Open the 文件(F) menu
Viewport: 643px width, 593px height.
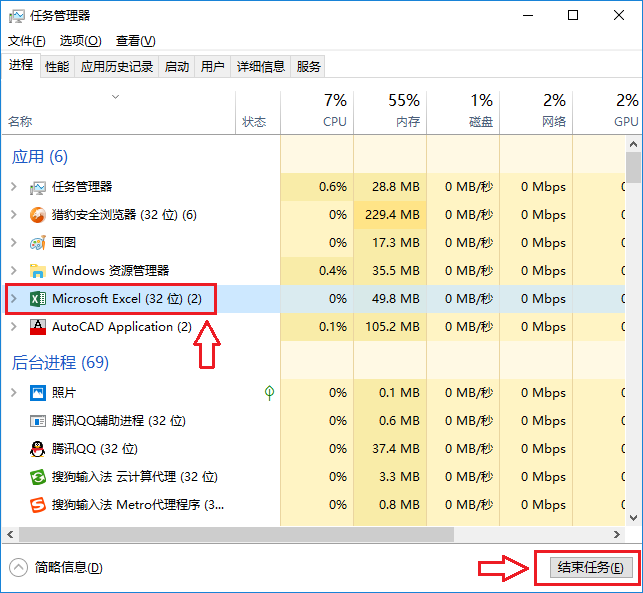27,41
